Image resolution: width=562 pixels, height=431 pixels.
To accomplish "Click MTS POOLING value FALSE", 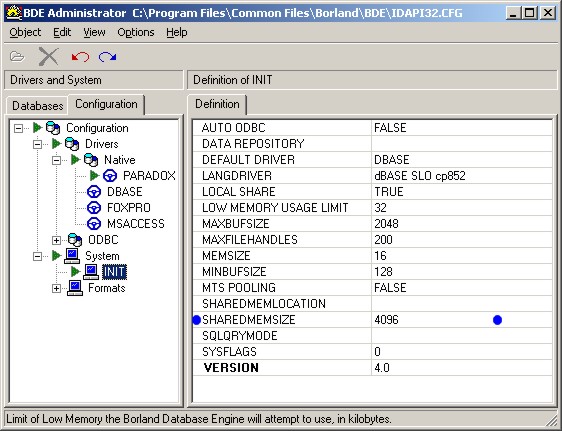I will point(390,288).
